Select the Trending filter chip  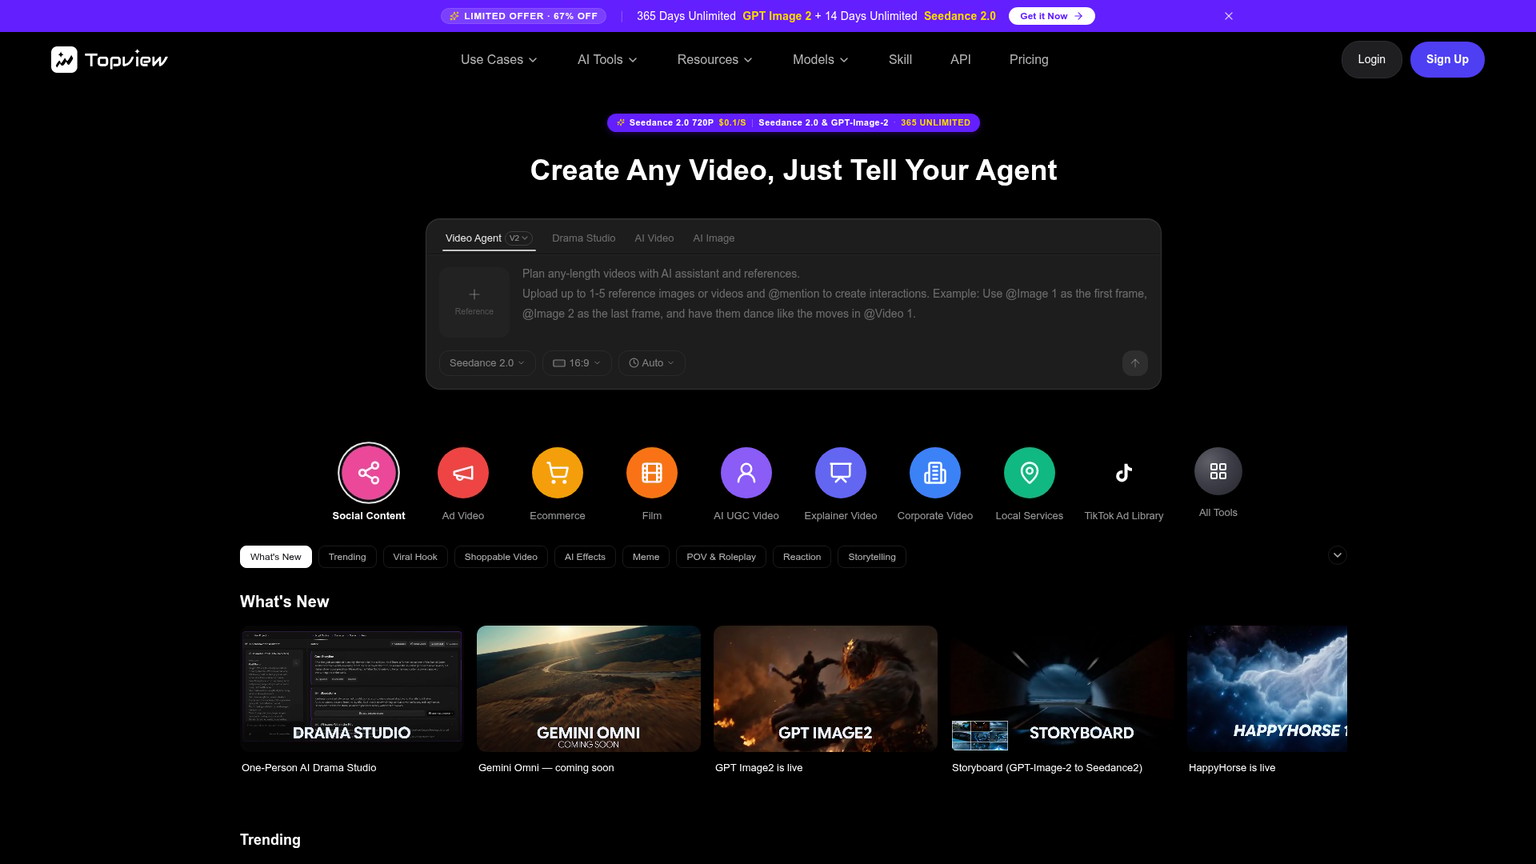347,557
